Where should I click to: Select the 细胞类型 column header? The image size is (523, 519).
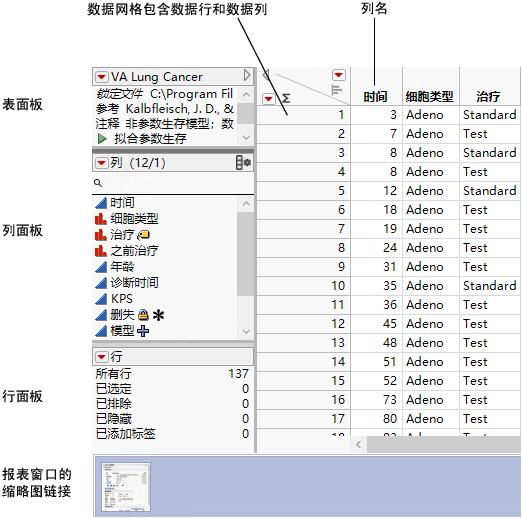pyautogui.click(x=430, y=97)
